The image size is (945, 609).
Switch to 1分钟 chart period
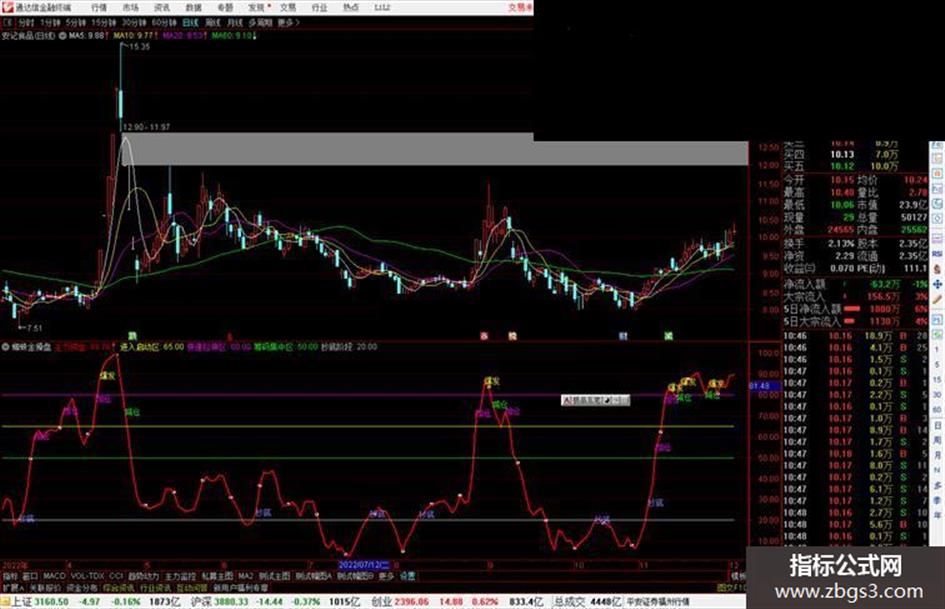pyautogui.click(x=51, y=22)
